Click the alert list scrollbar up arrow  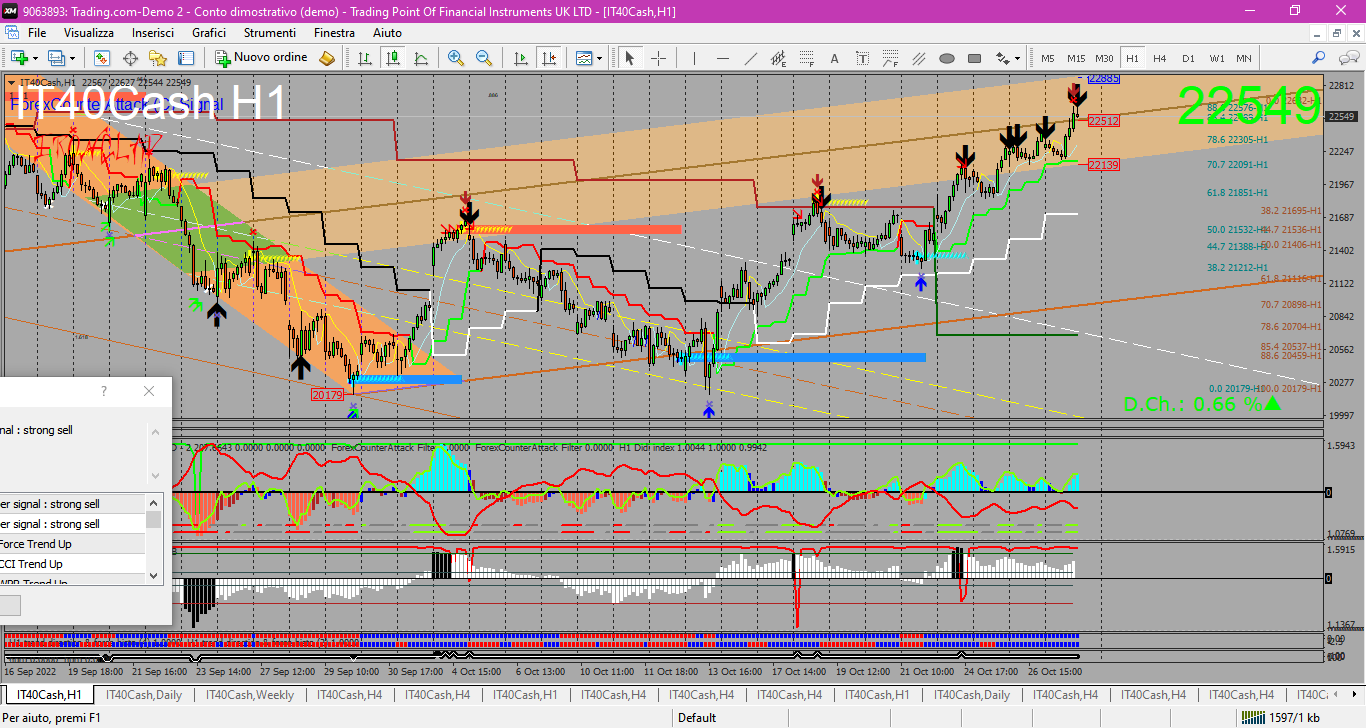point(153,502)
